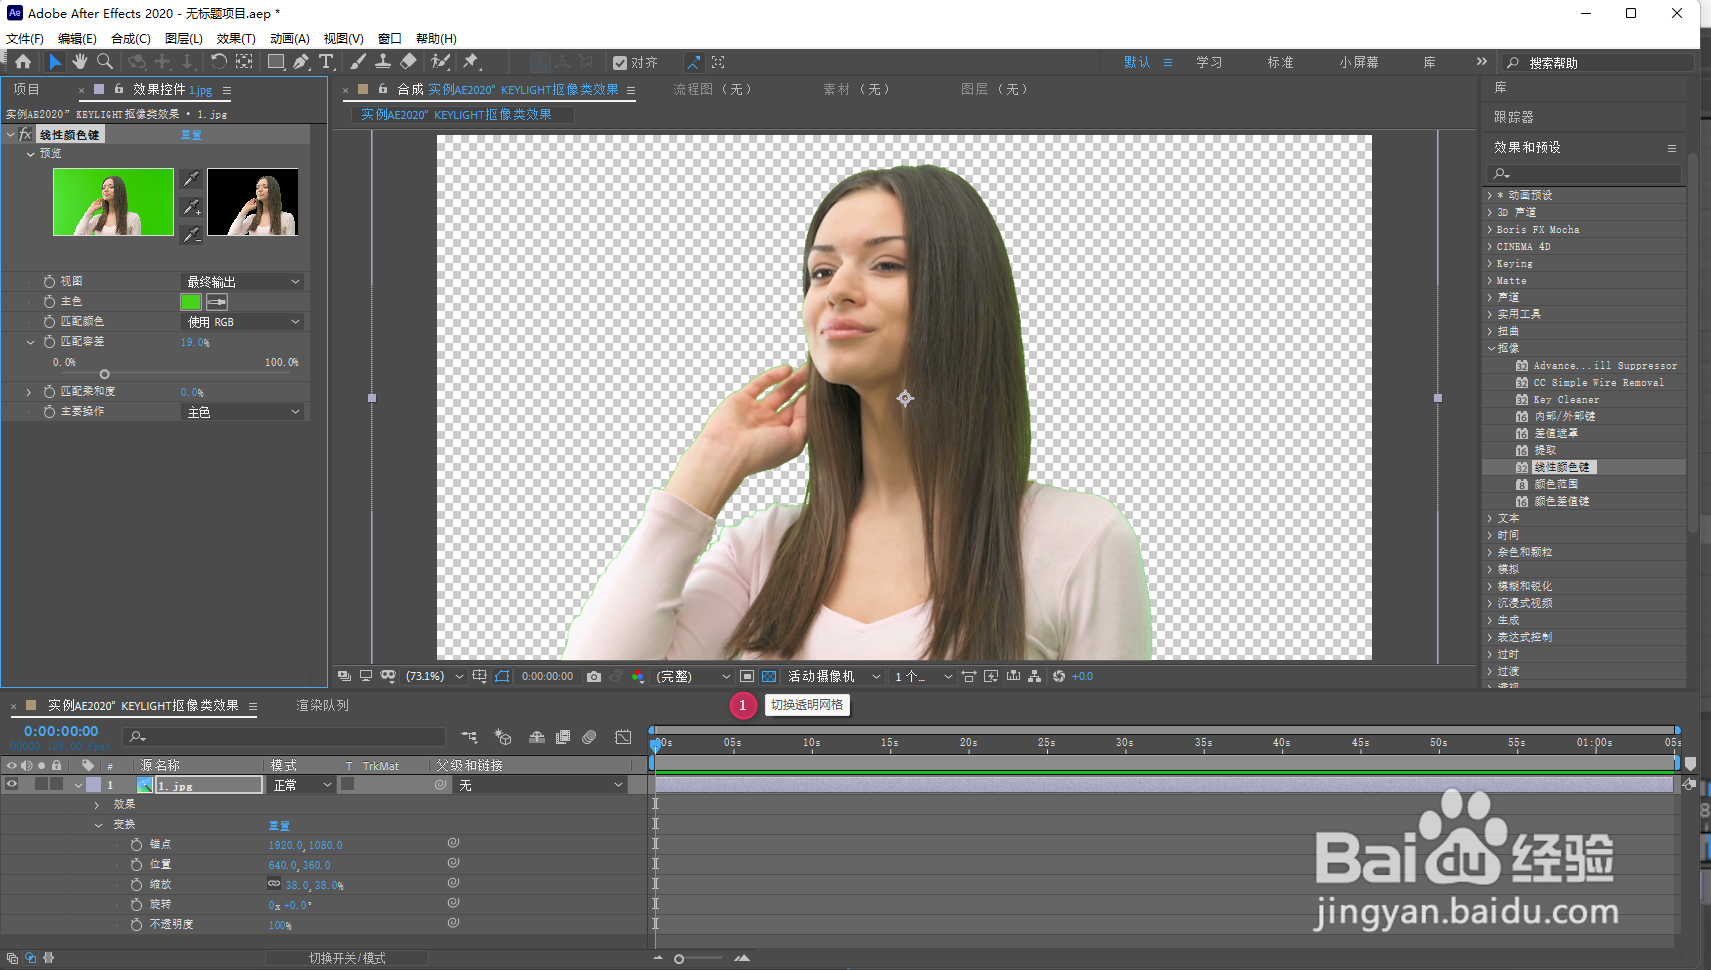Open the show channel color icon
1711x970 pixels.
pos(638,677)
